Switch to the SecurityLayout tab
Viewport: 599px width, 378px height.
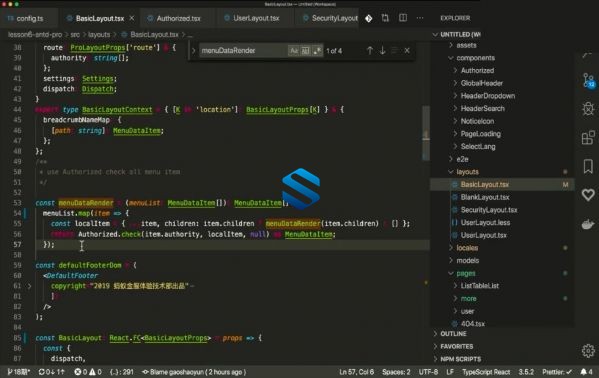330,18
